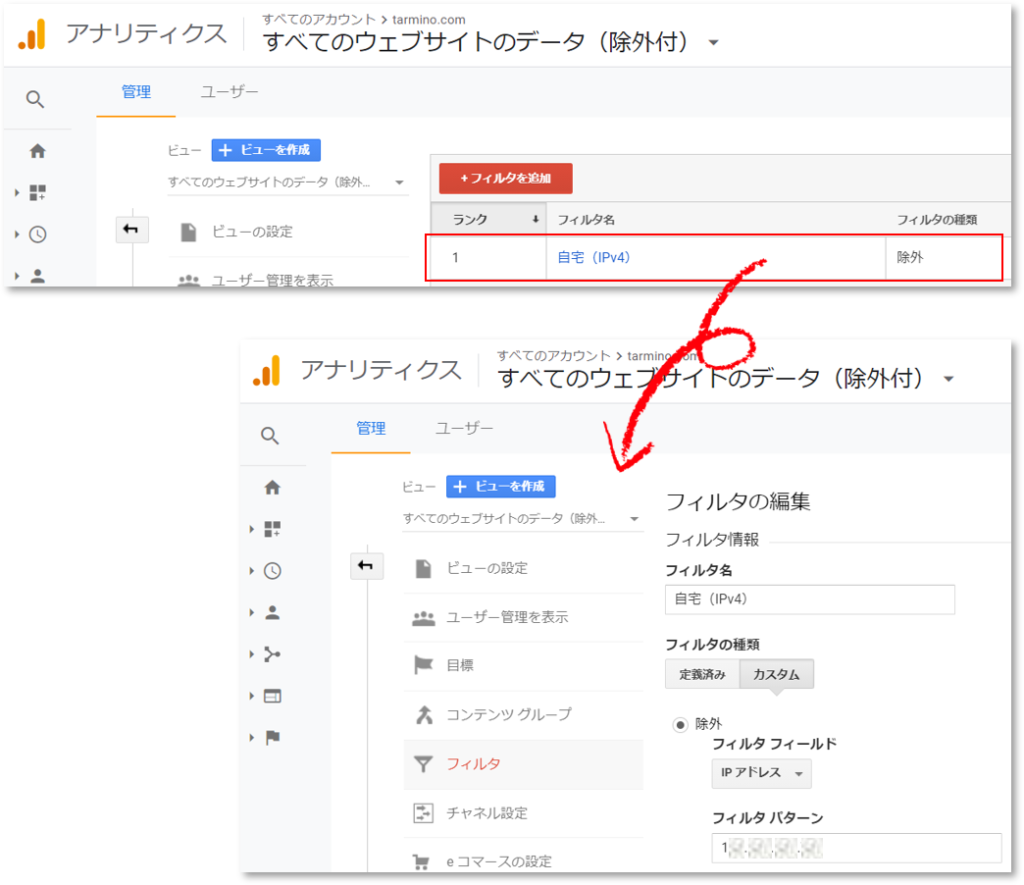Click the red フィルタを追加 button
This screenshot has width=1024, height=885.
(505, 178)
